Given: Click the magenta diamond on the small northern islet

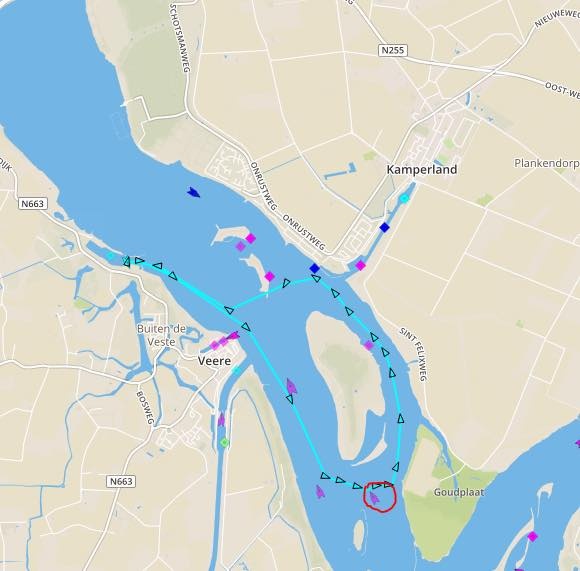Looking at the screenshot, I should pos(250,239).
